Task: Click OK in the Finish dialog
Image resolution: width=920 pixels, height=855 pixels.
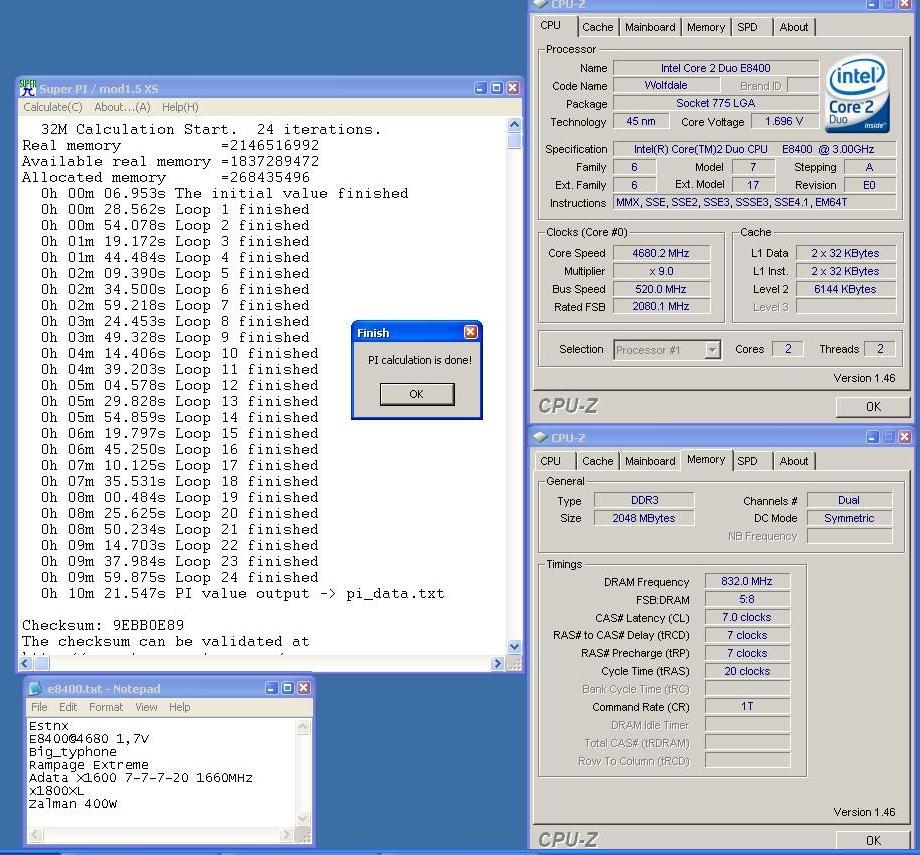Action: 417,394
